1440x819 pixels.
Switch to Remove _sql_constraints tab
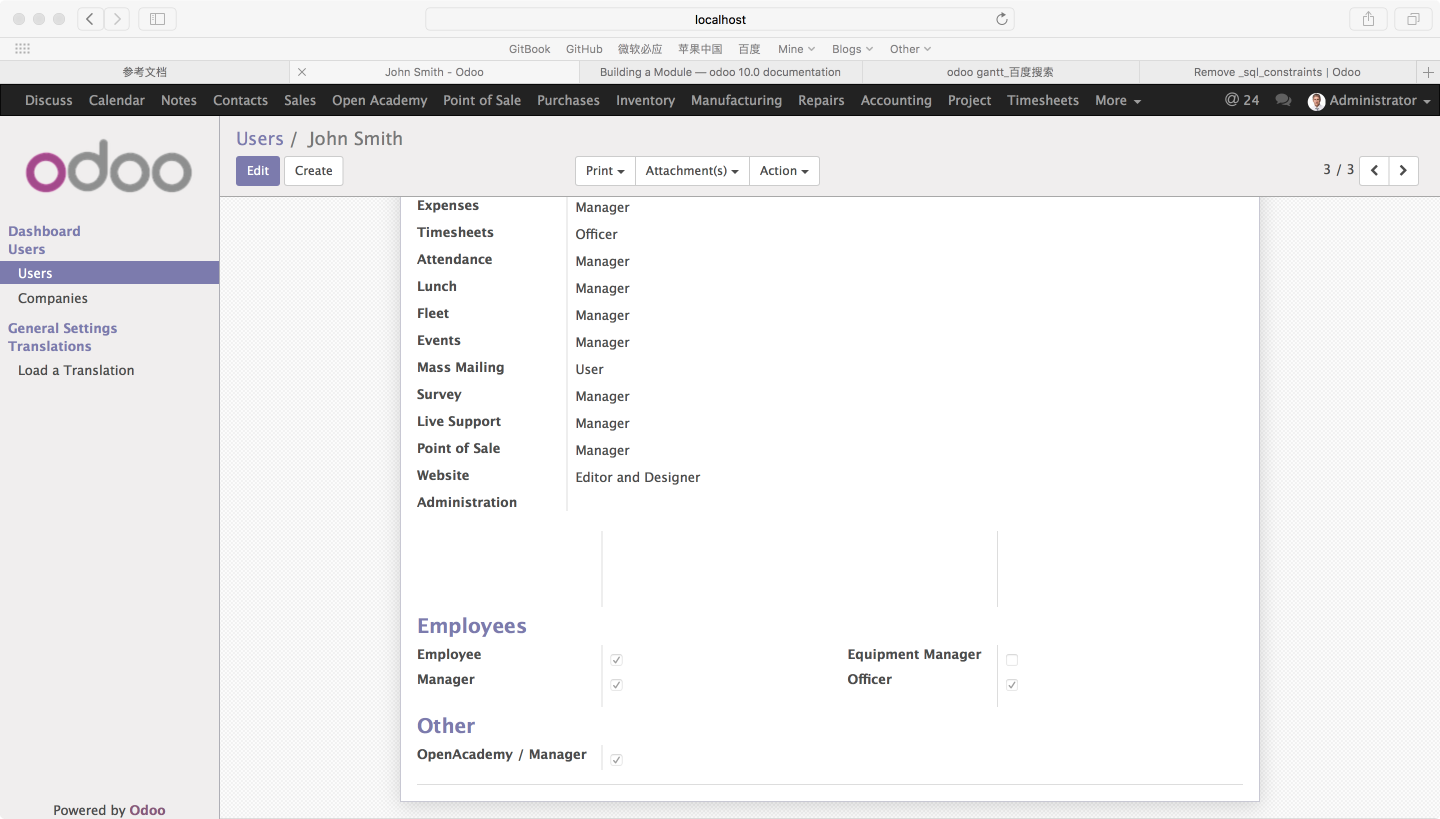point(1277,72)
